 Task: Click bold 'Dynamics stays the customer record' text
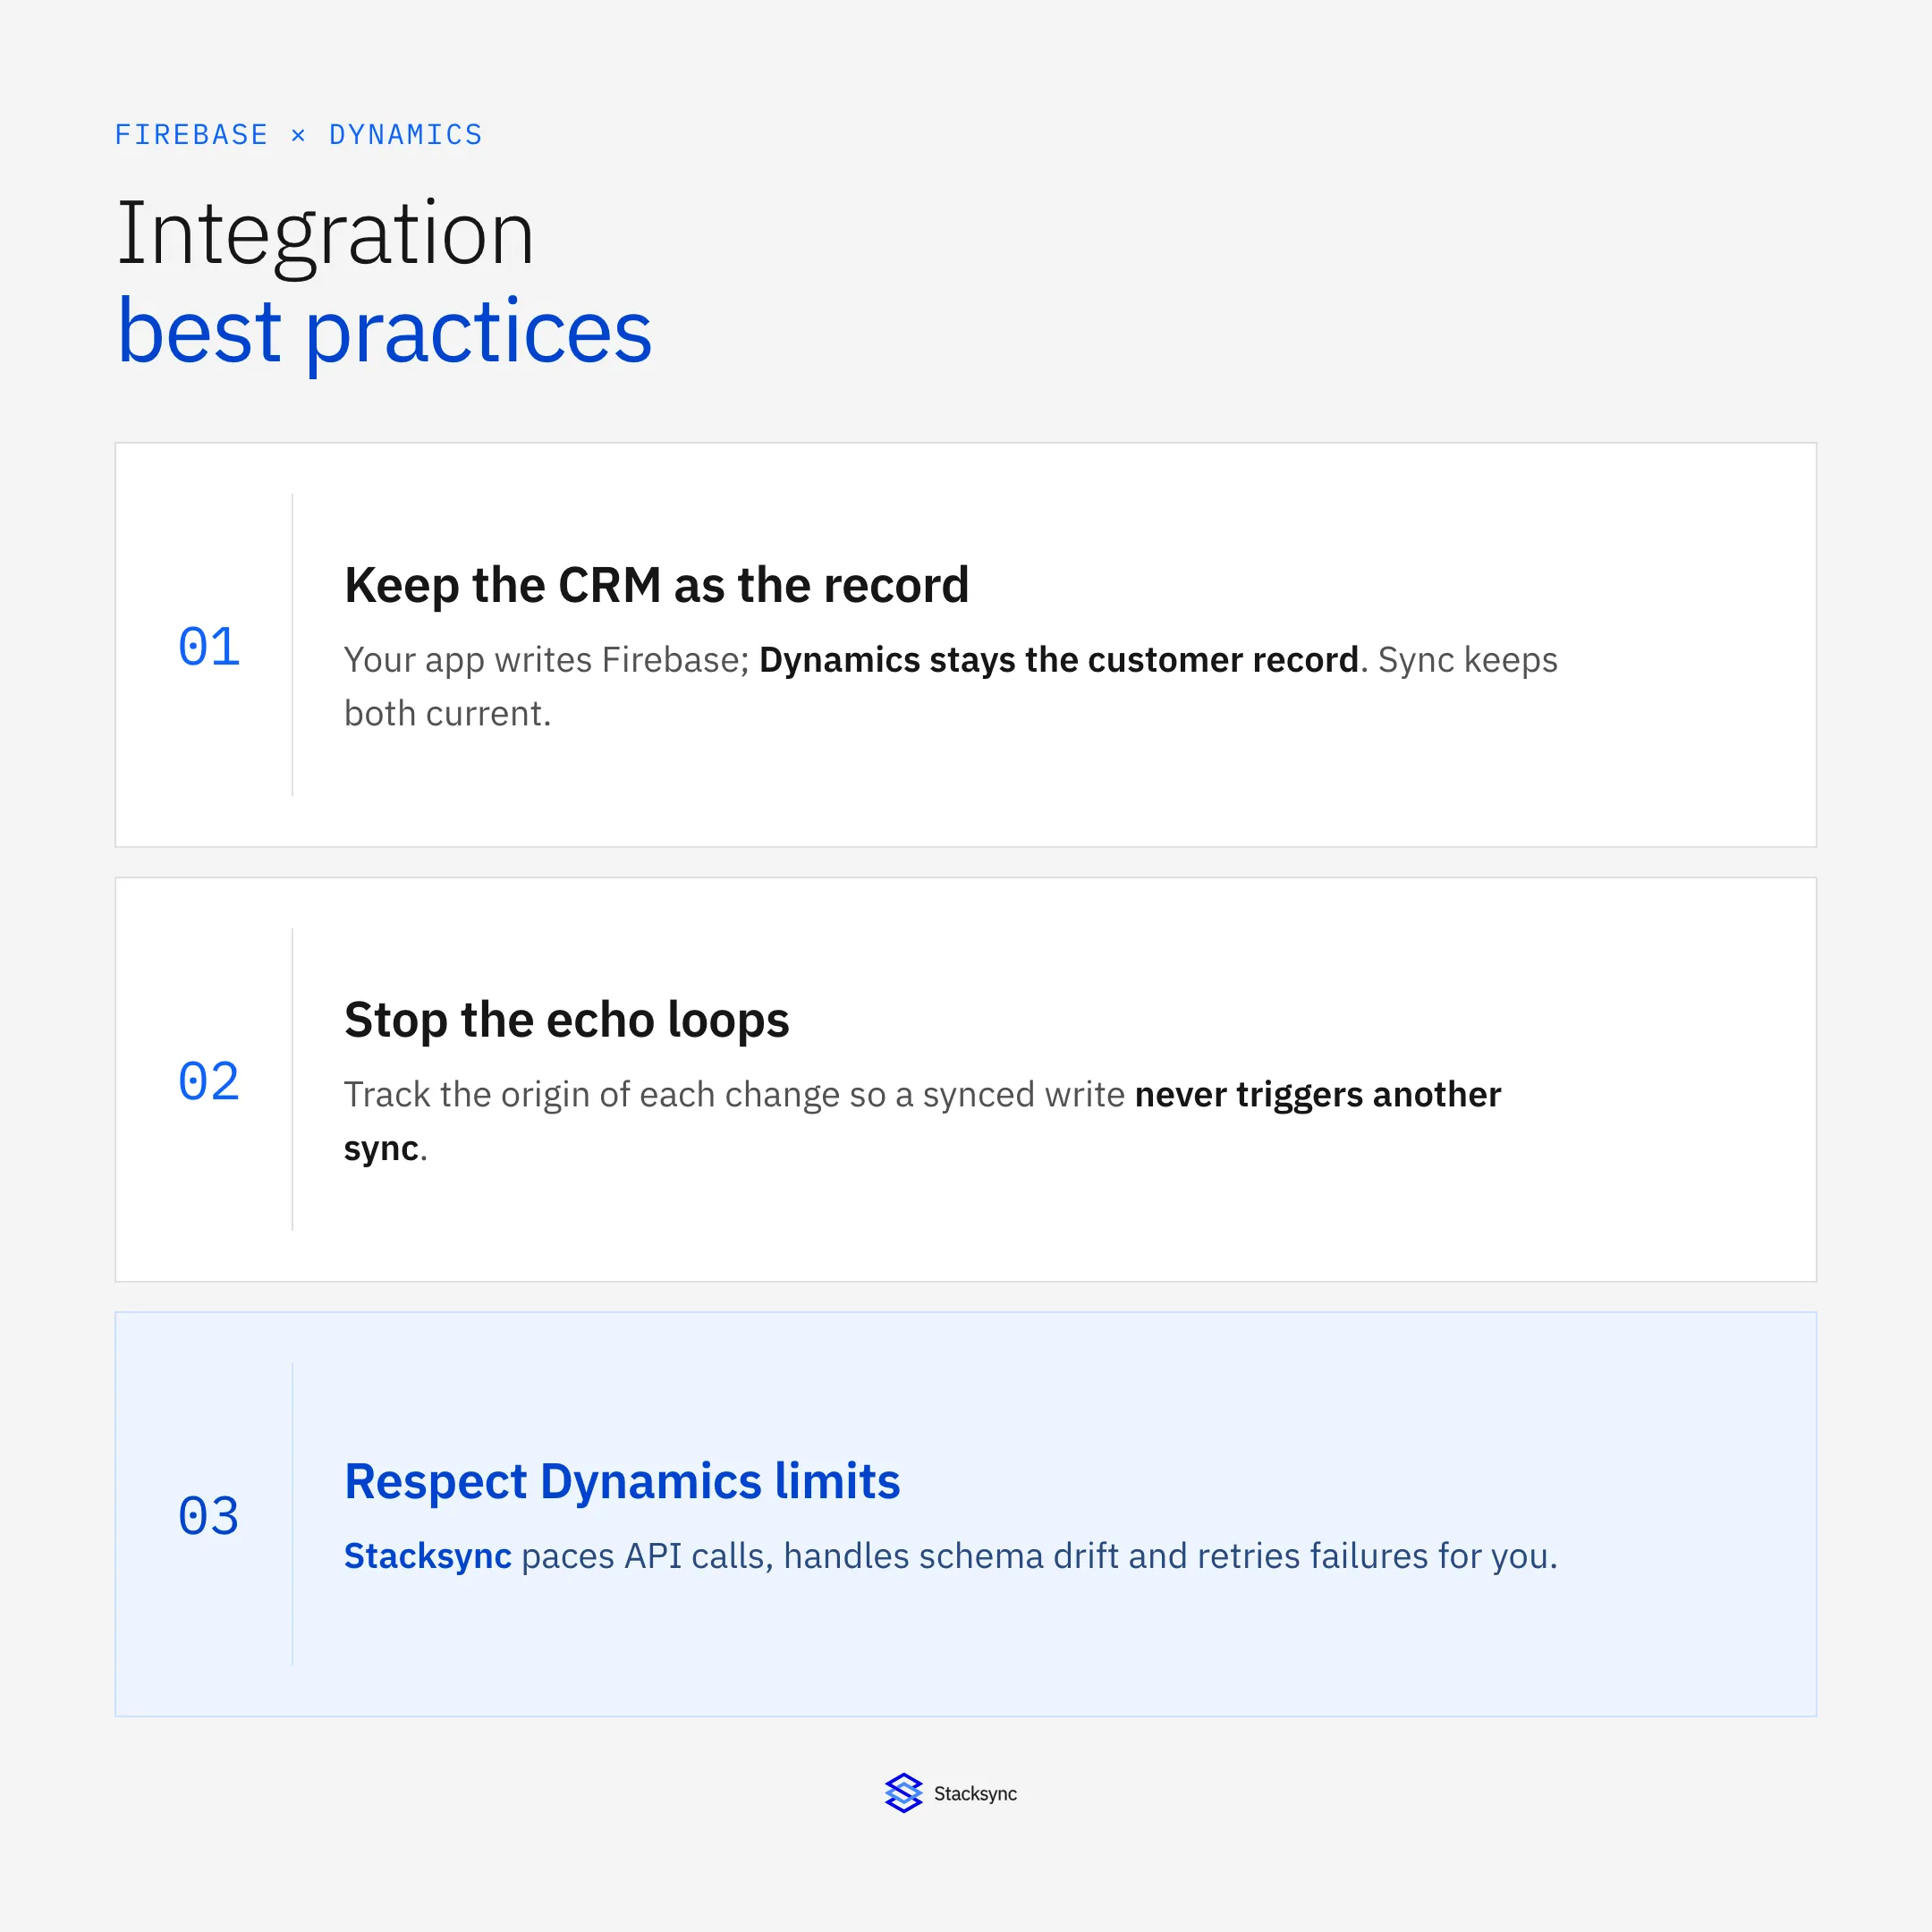1059,660
